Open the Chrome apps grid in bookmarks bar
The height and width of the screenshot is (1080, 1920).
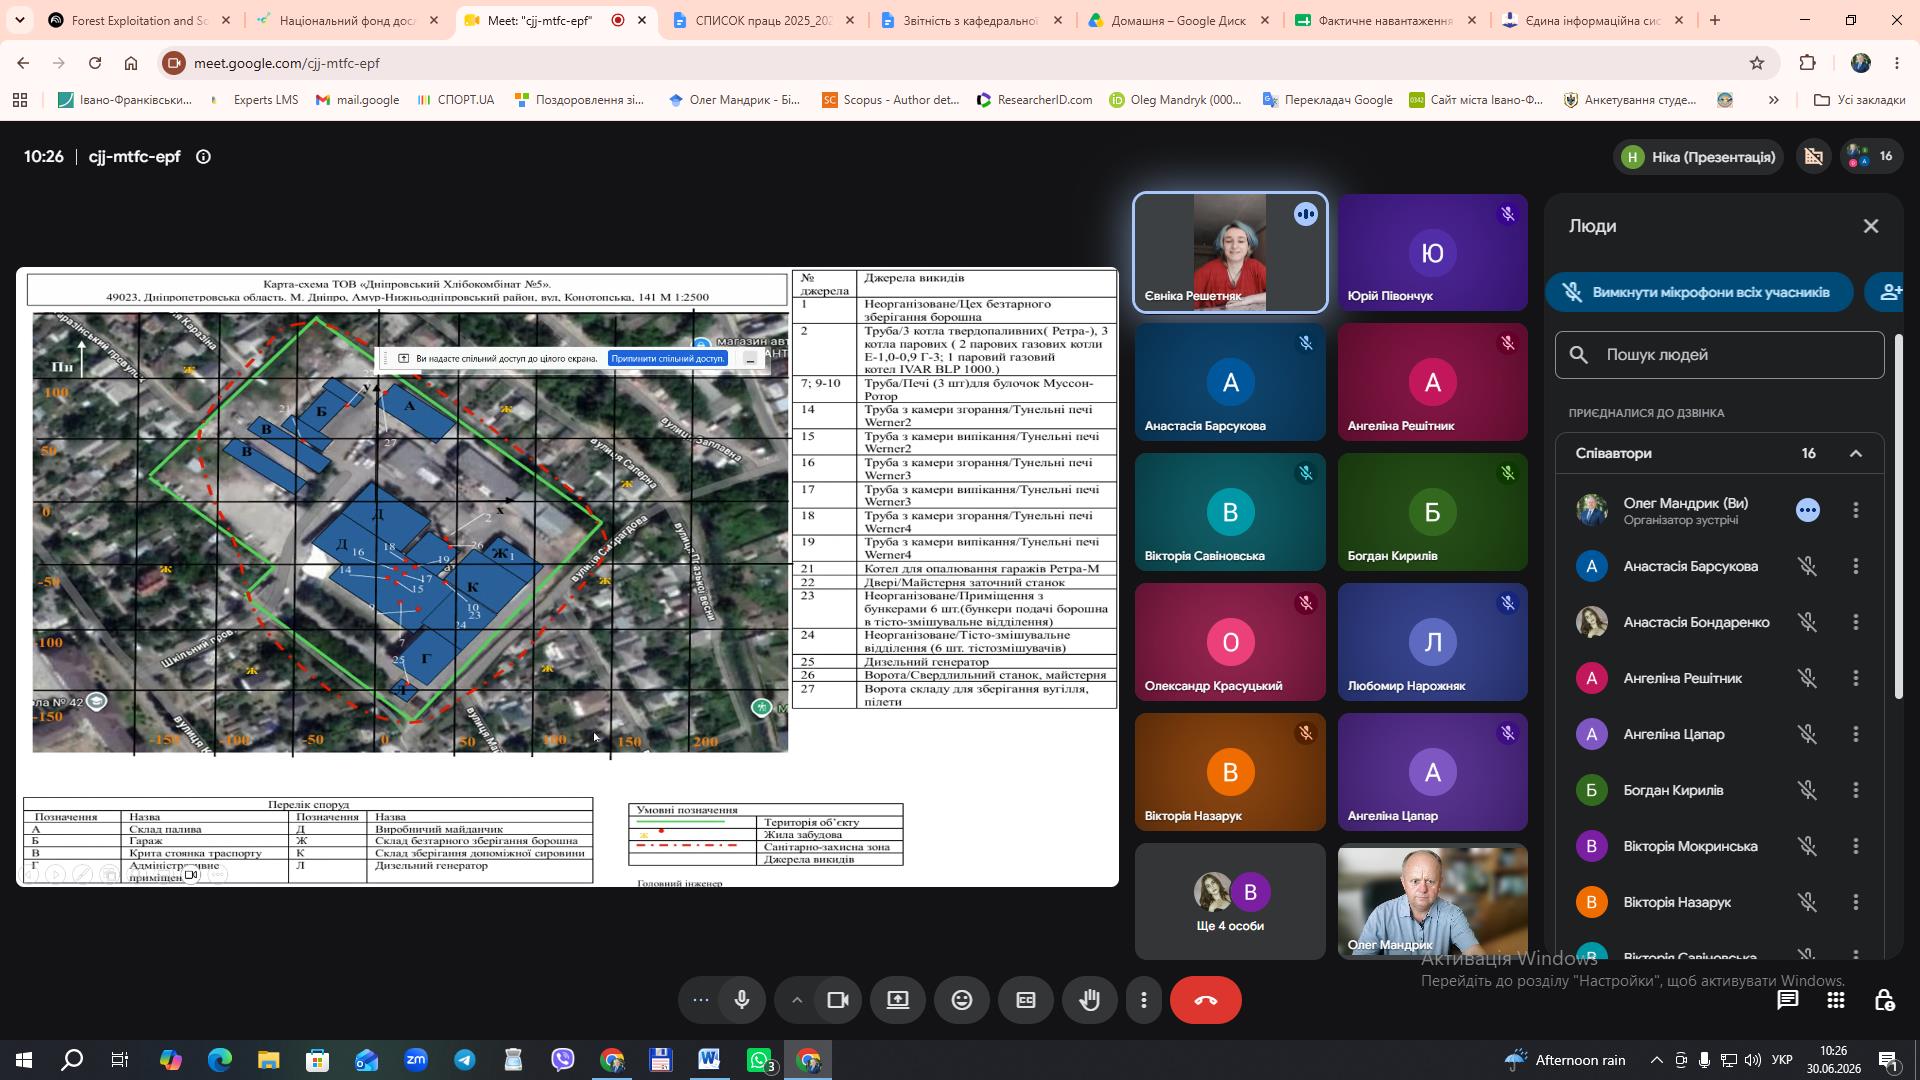[20, 100]
